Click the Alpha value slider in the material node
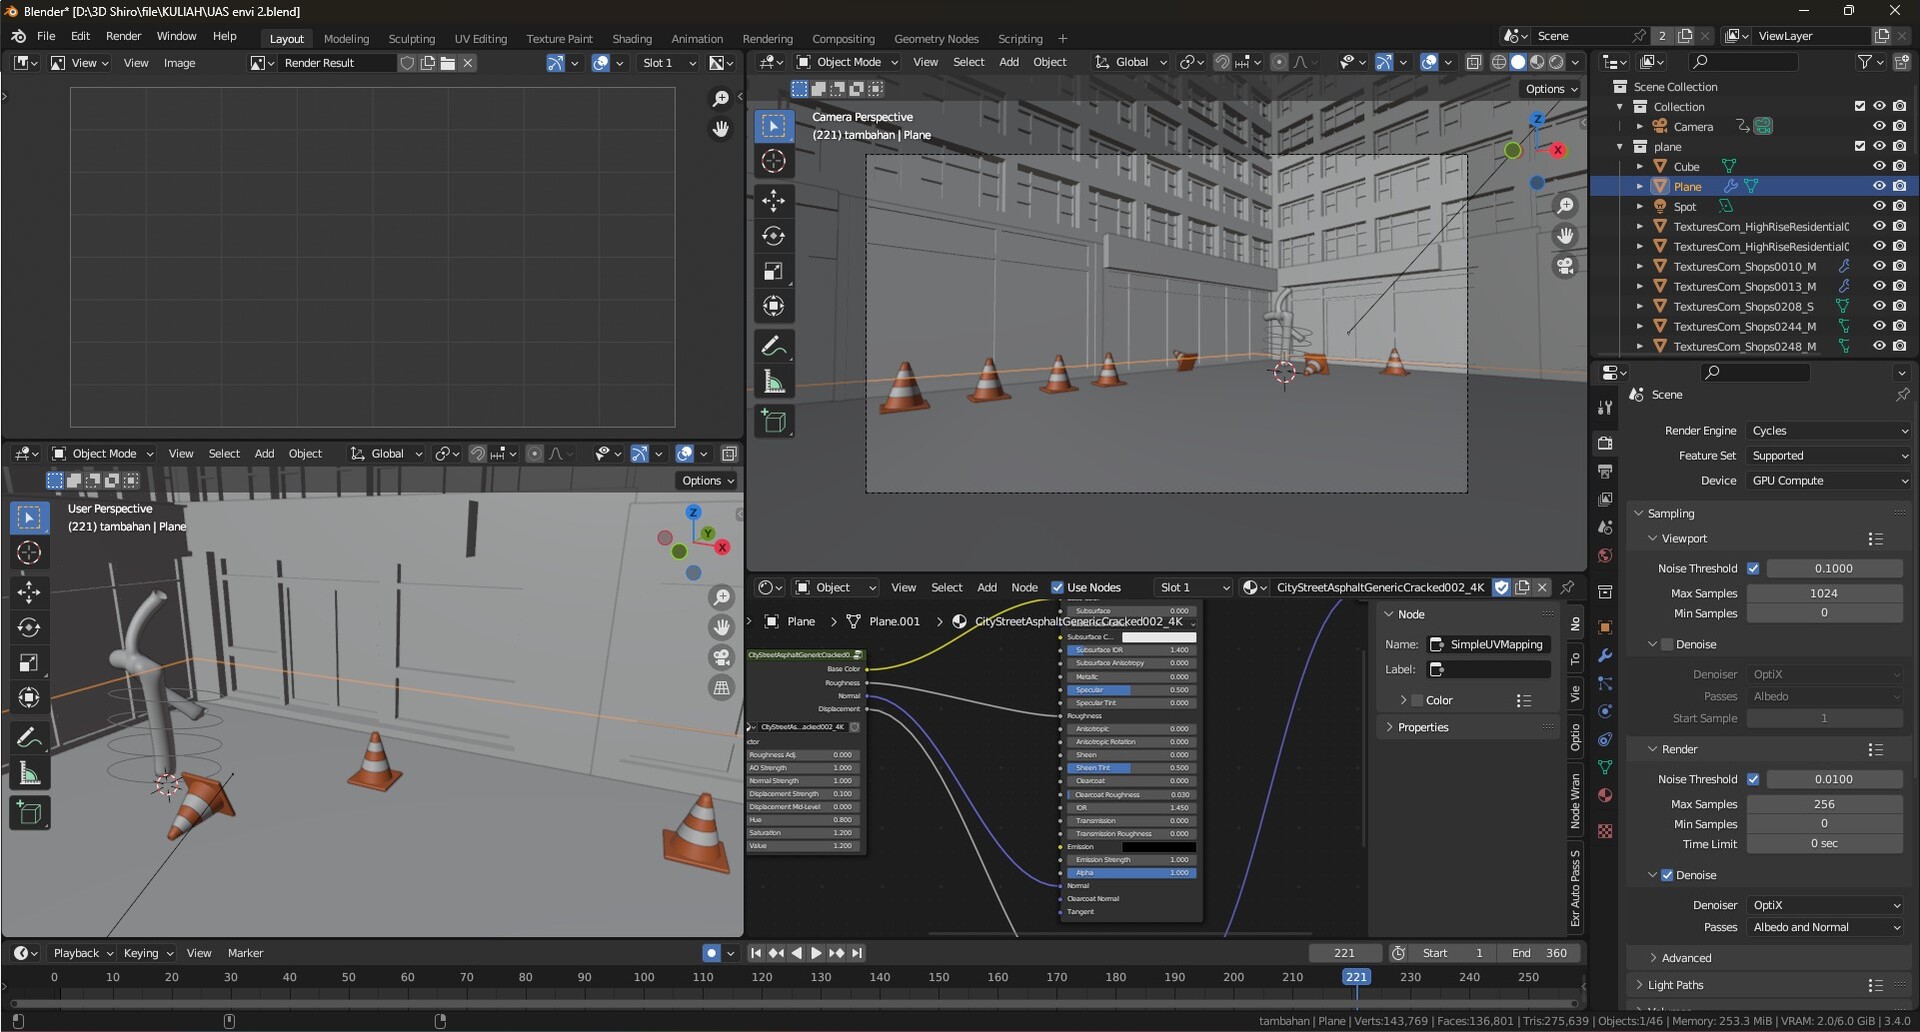Image resolution: width=1920 pixels, height=1032 pixels. 1131,872
